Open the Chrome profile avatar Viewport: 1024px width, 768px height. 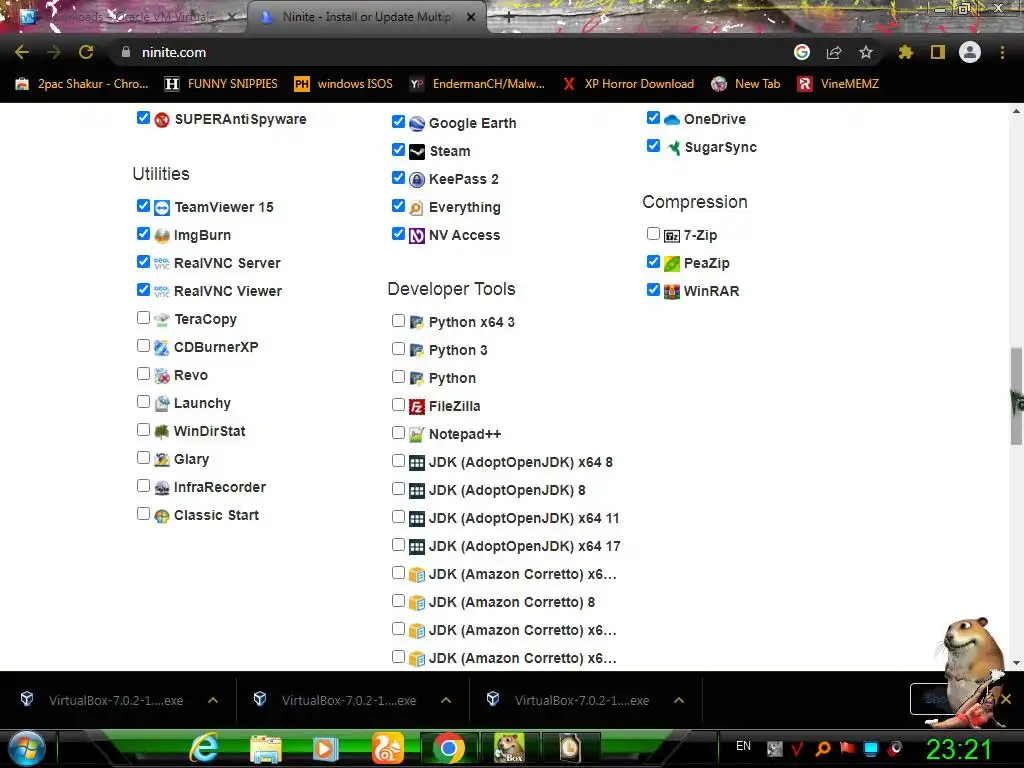[x=970, y=52]
